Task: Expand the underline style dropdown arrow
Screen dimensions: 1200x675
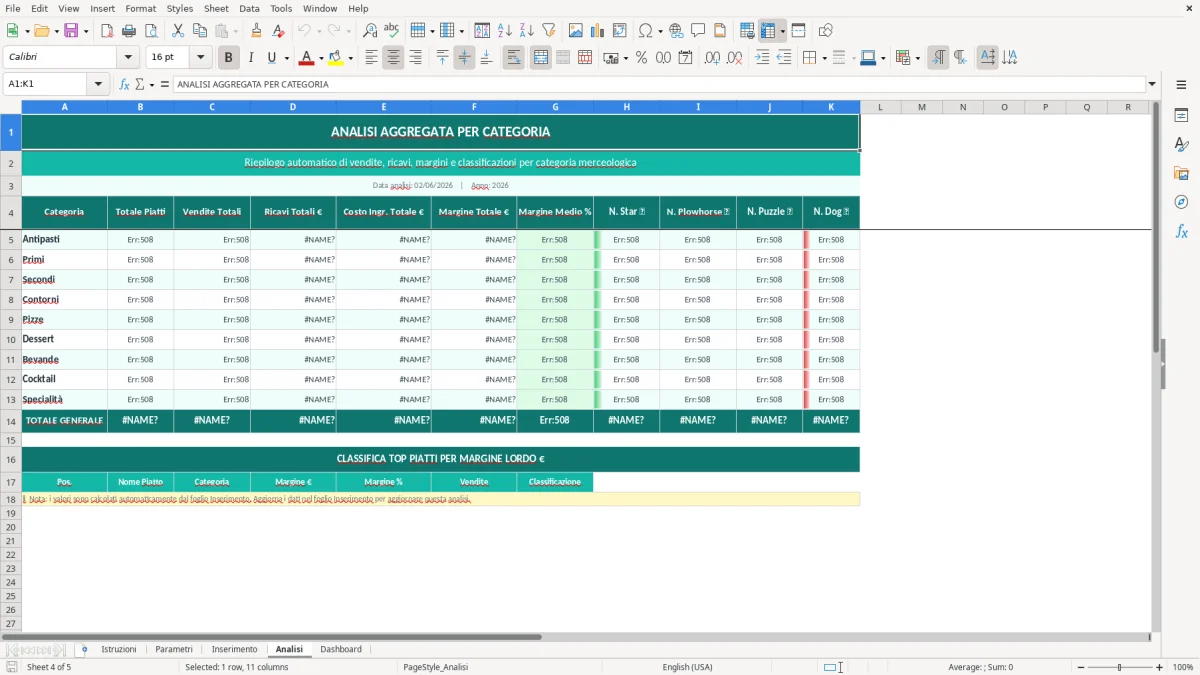Action: tap(286, 58)
